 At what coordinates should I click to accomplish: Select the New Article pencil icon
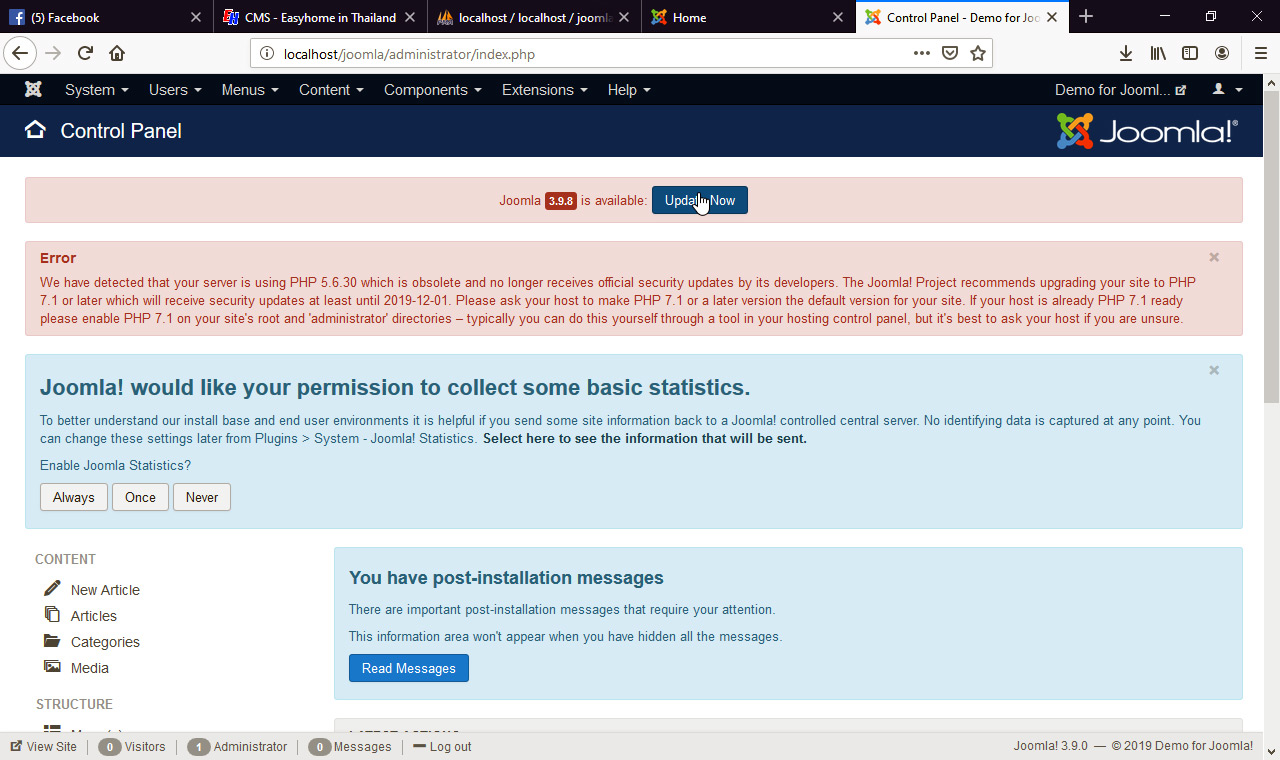pyautogui.click(x=52, y=589)
